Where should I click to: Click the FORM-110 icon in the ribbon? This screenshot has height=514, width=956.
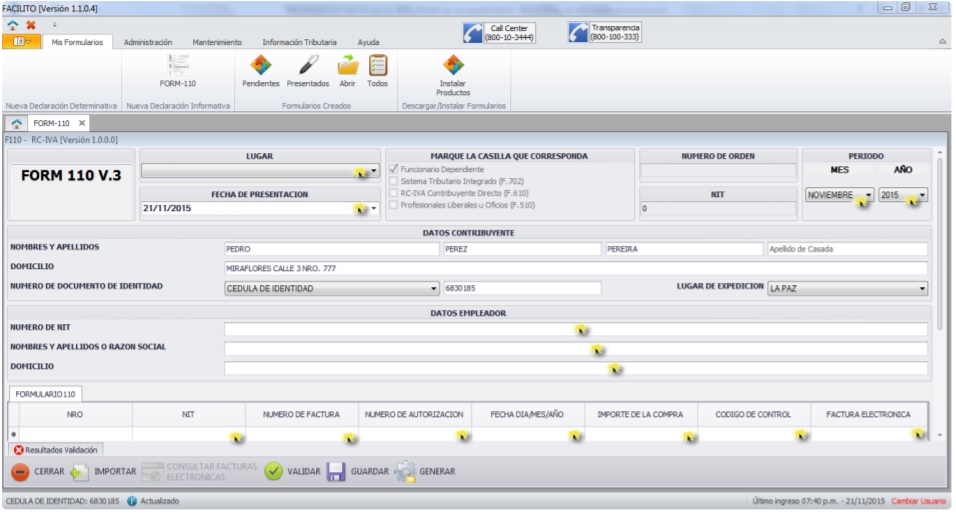[x=177, y=66]
